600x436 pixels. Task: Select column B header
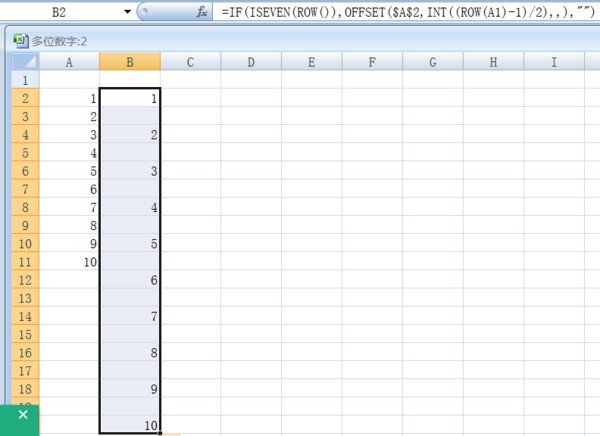tap(130, 62)
